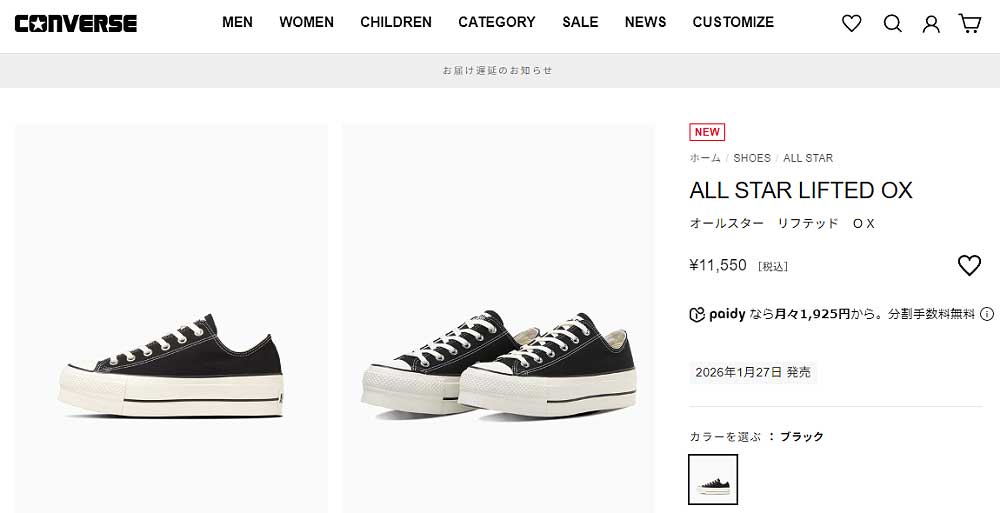1000x513 pixels.
Task: Click the Paidy info circle icon
Action: (987, 314)
